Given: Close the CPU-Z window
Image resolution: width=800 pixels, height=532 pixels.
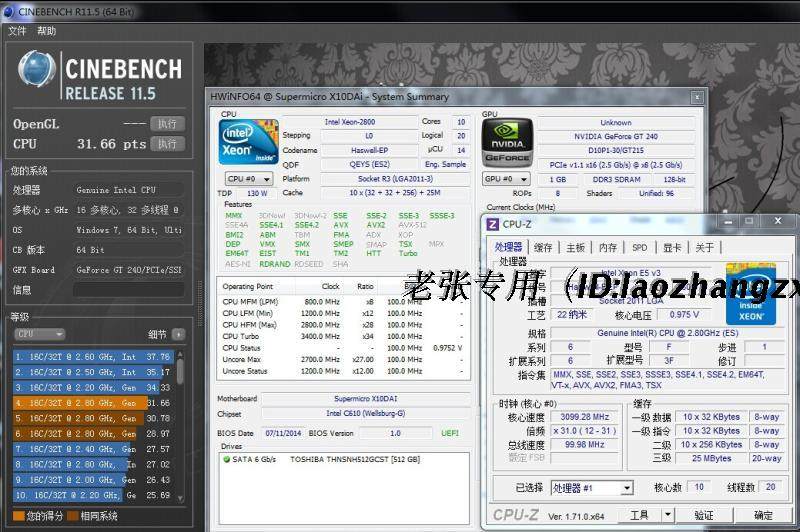Looking at the screenshot, I should point(778,221).
